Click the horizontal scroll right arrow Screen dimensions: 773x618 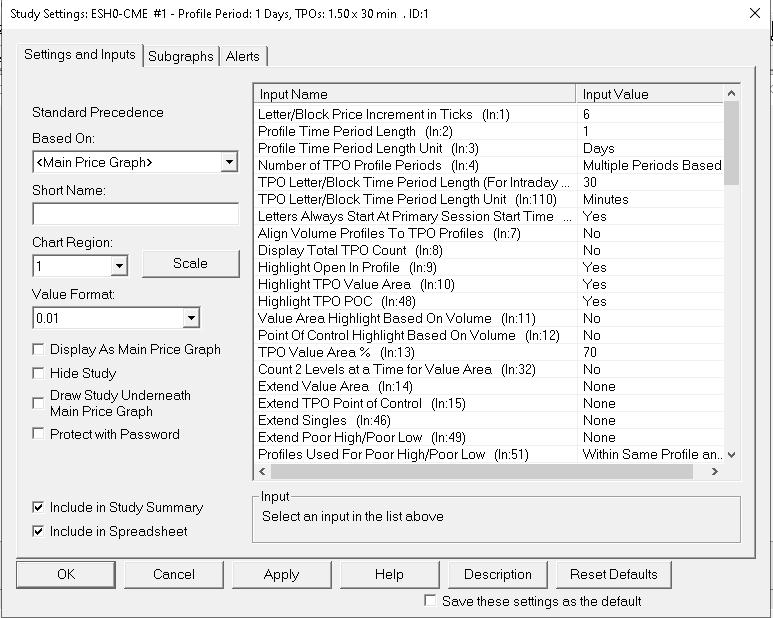click(714, 472)
